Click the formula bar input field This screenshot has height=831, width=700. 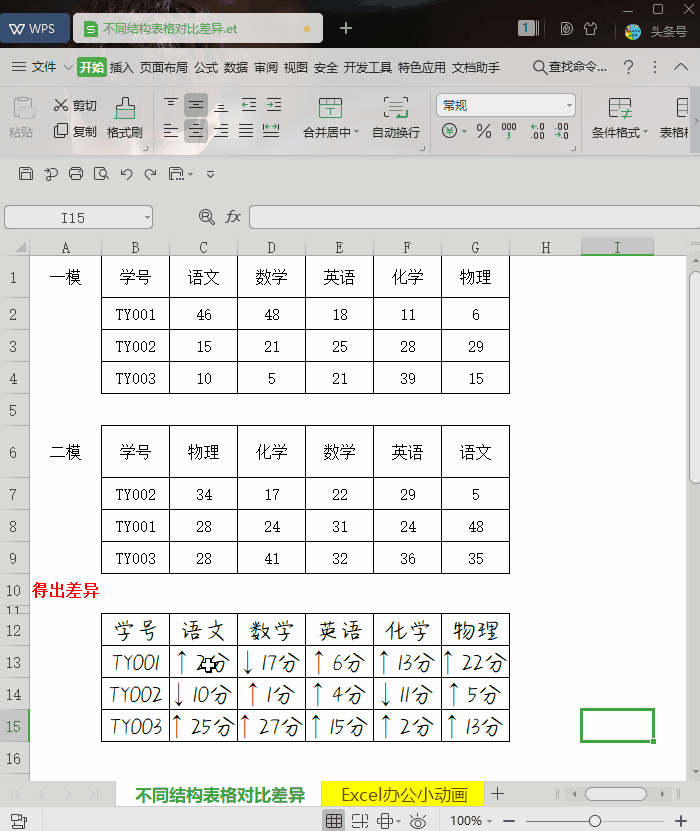474,217
